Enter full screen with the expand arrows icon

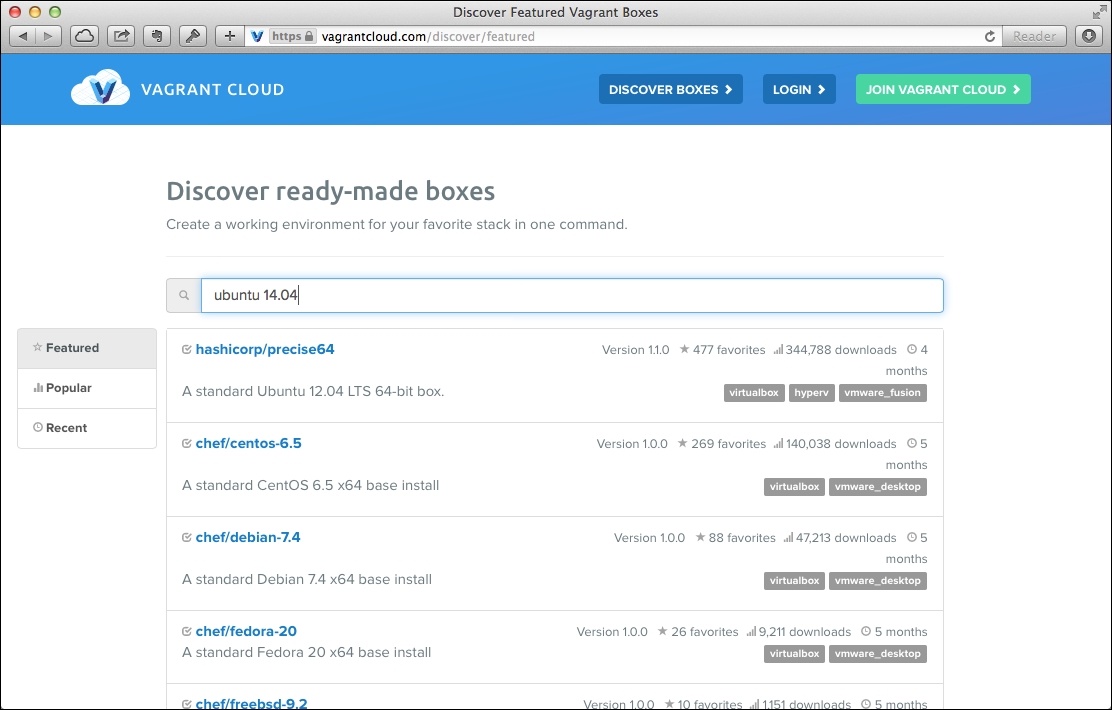(x=1099, y=12)
